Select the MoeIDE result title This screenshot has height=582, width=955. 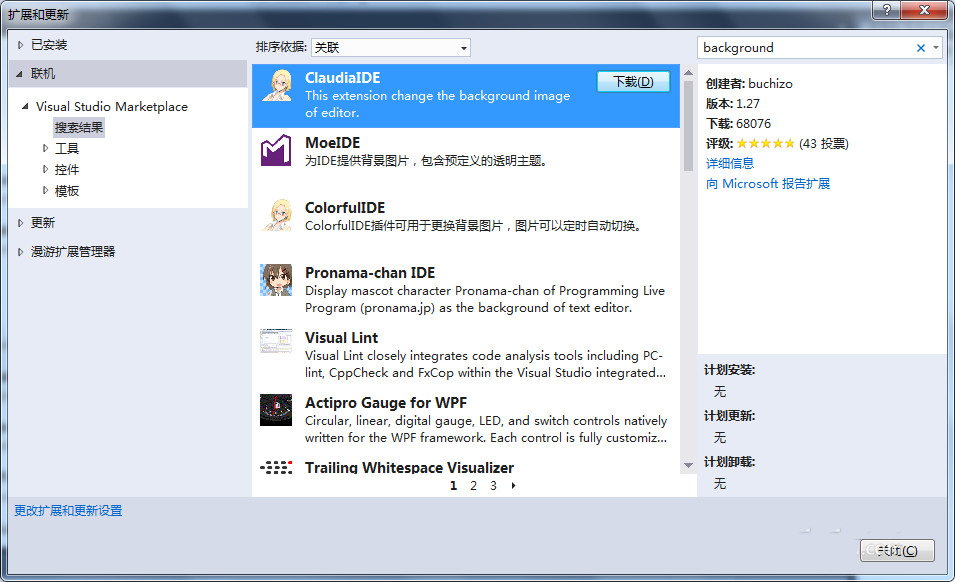(333, 143)
